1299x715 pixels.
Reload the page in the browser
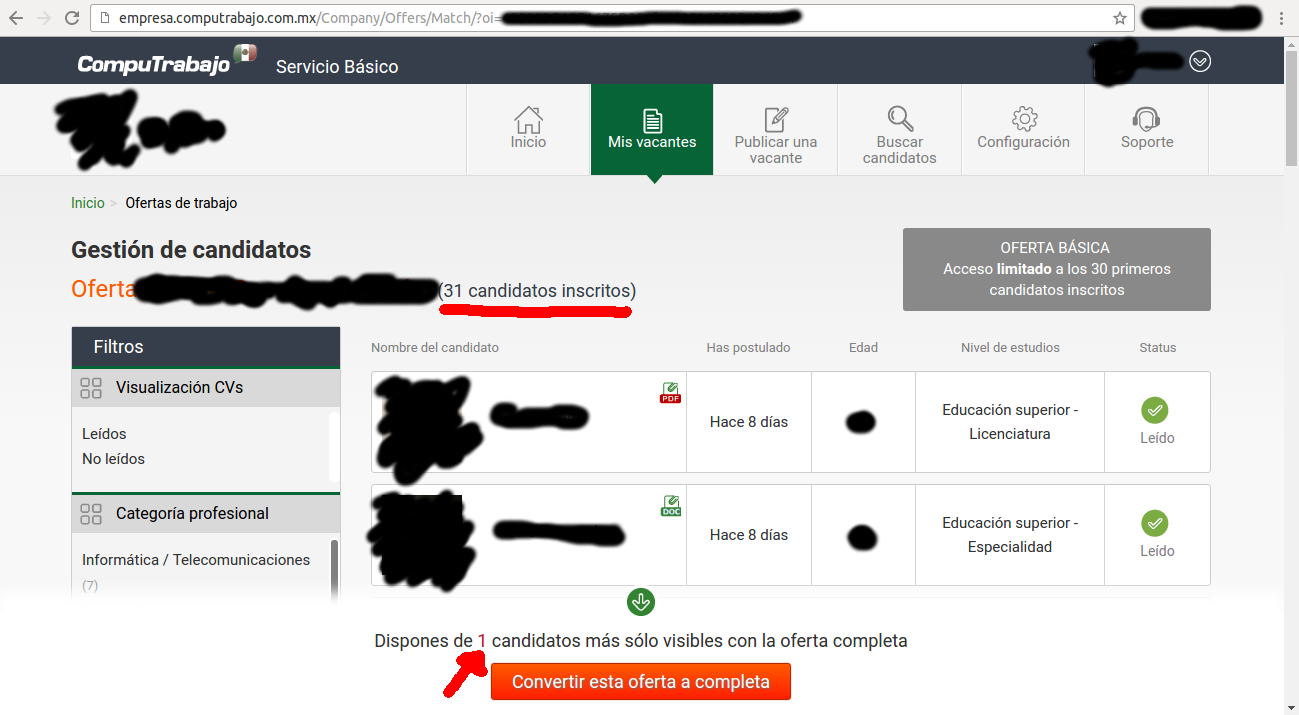click(x=72, y=18)
